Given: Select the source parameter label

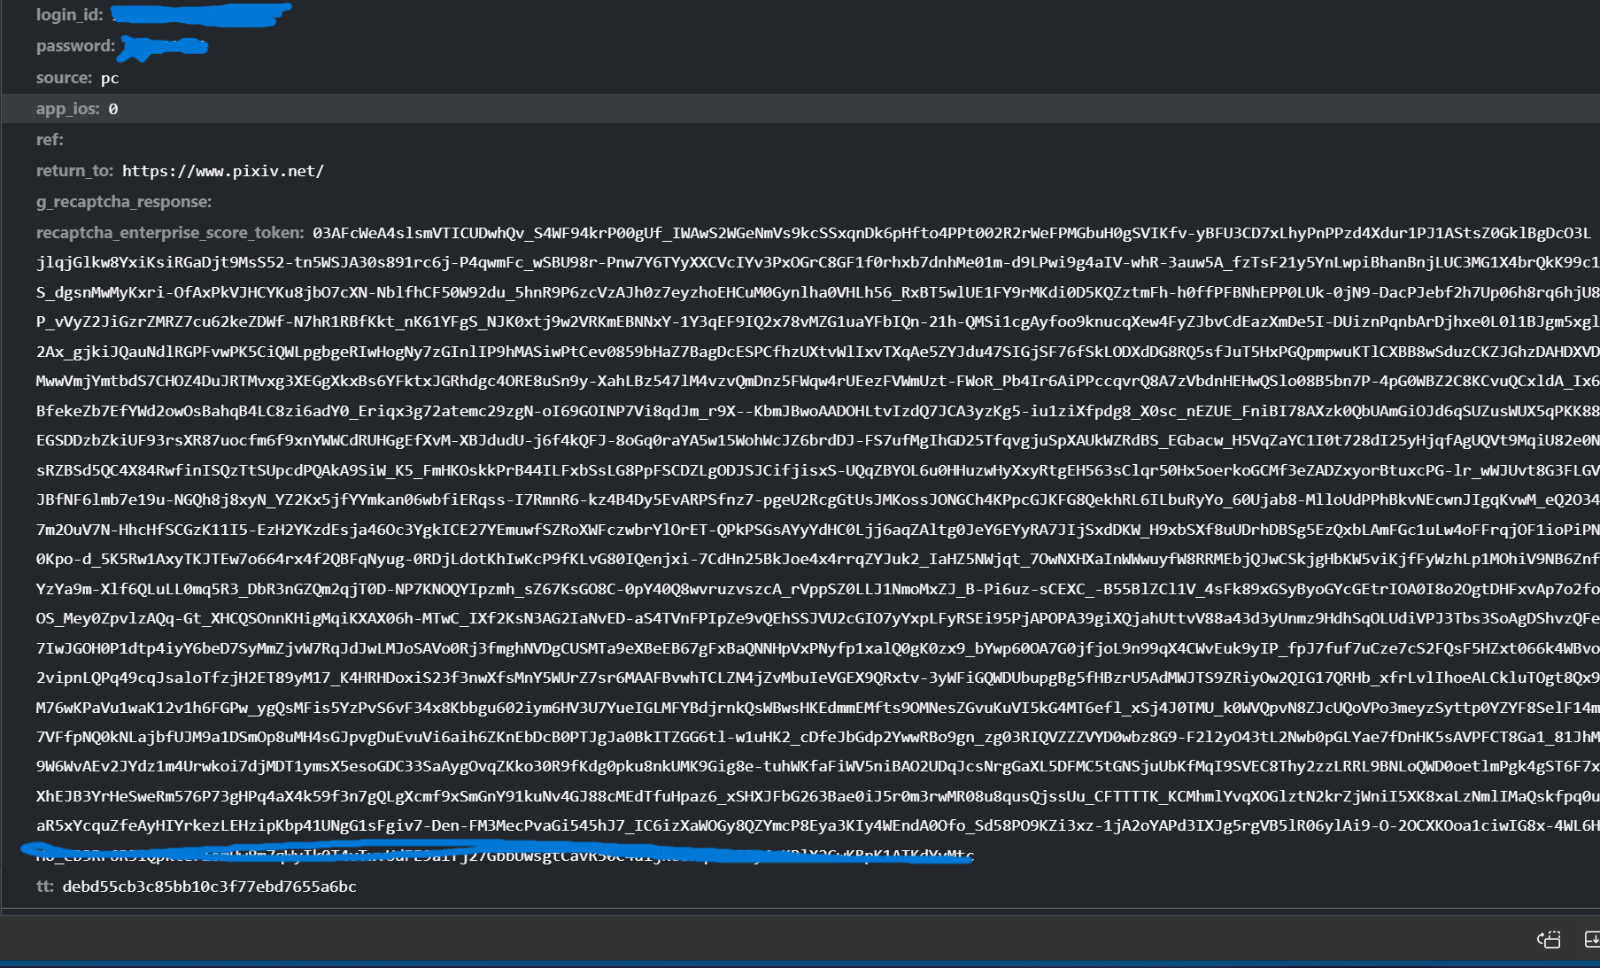Looking at the screenshot, I should click(x=64, y=78).
